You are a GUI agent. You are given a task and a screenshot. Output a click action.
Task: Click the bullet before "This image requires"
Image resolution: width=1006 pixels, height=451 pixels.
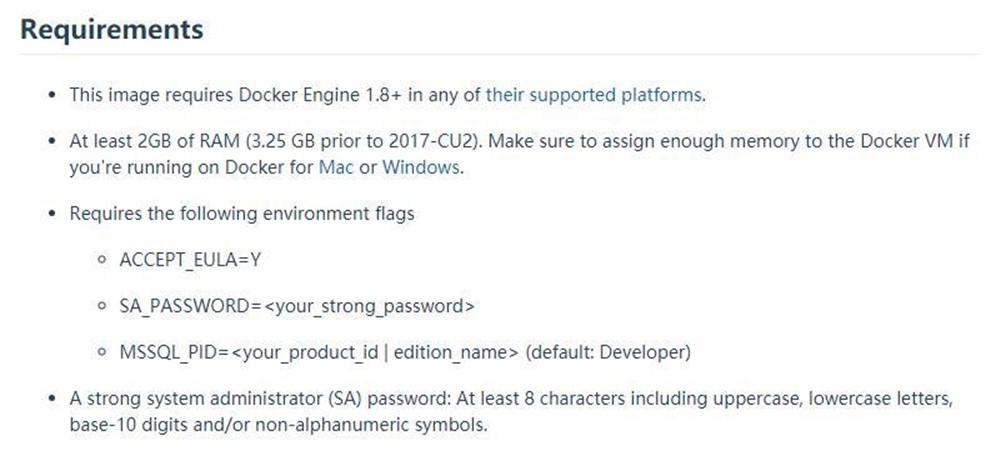tap(52, 97)
